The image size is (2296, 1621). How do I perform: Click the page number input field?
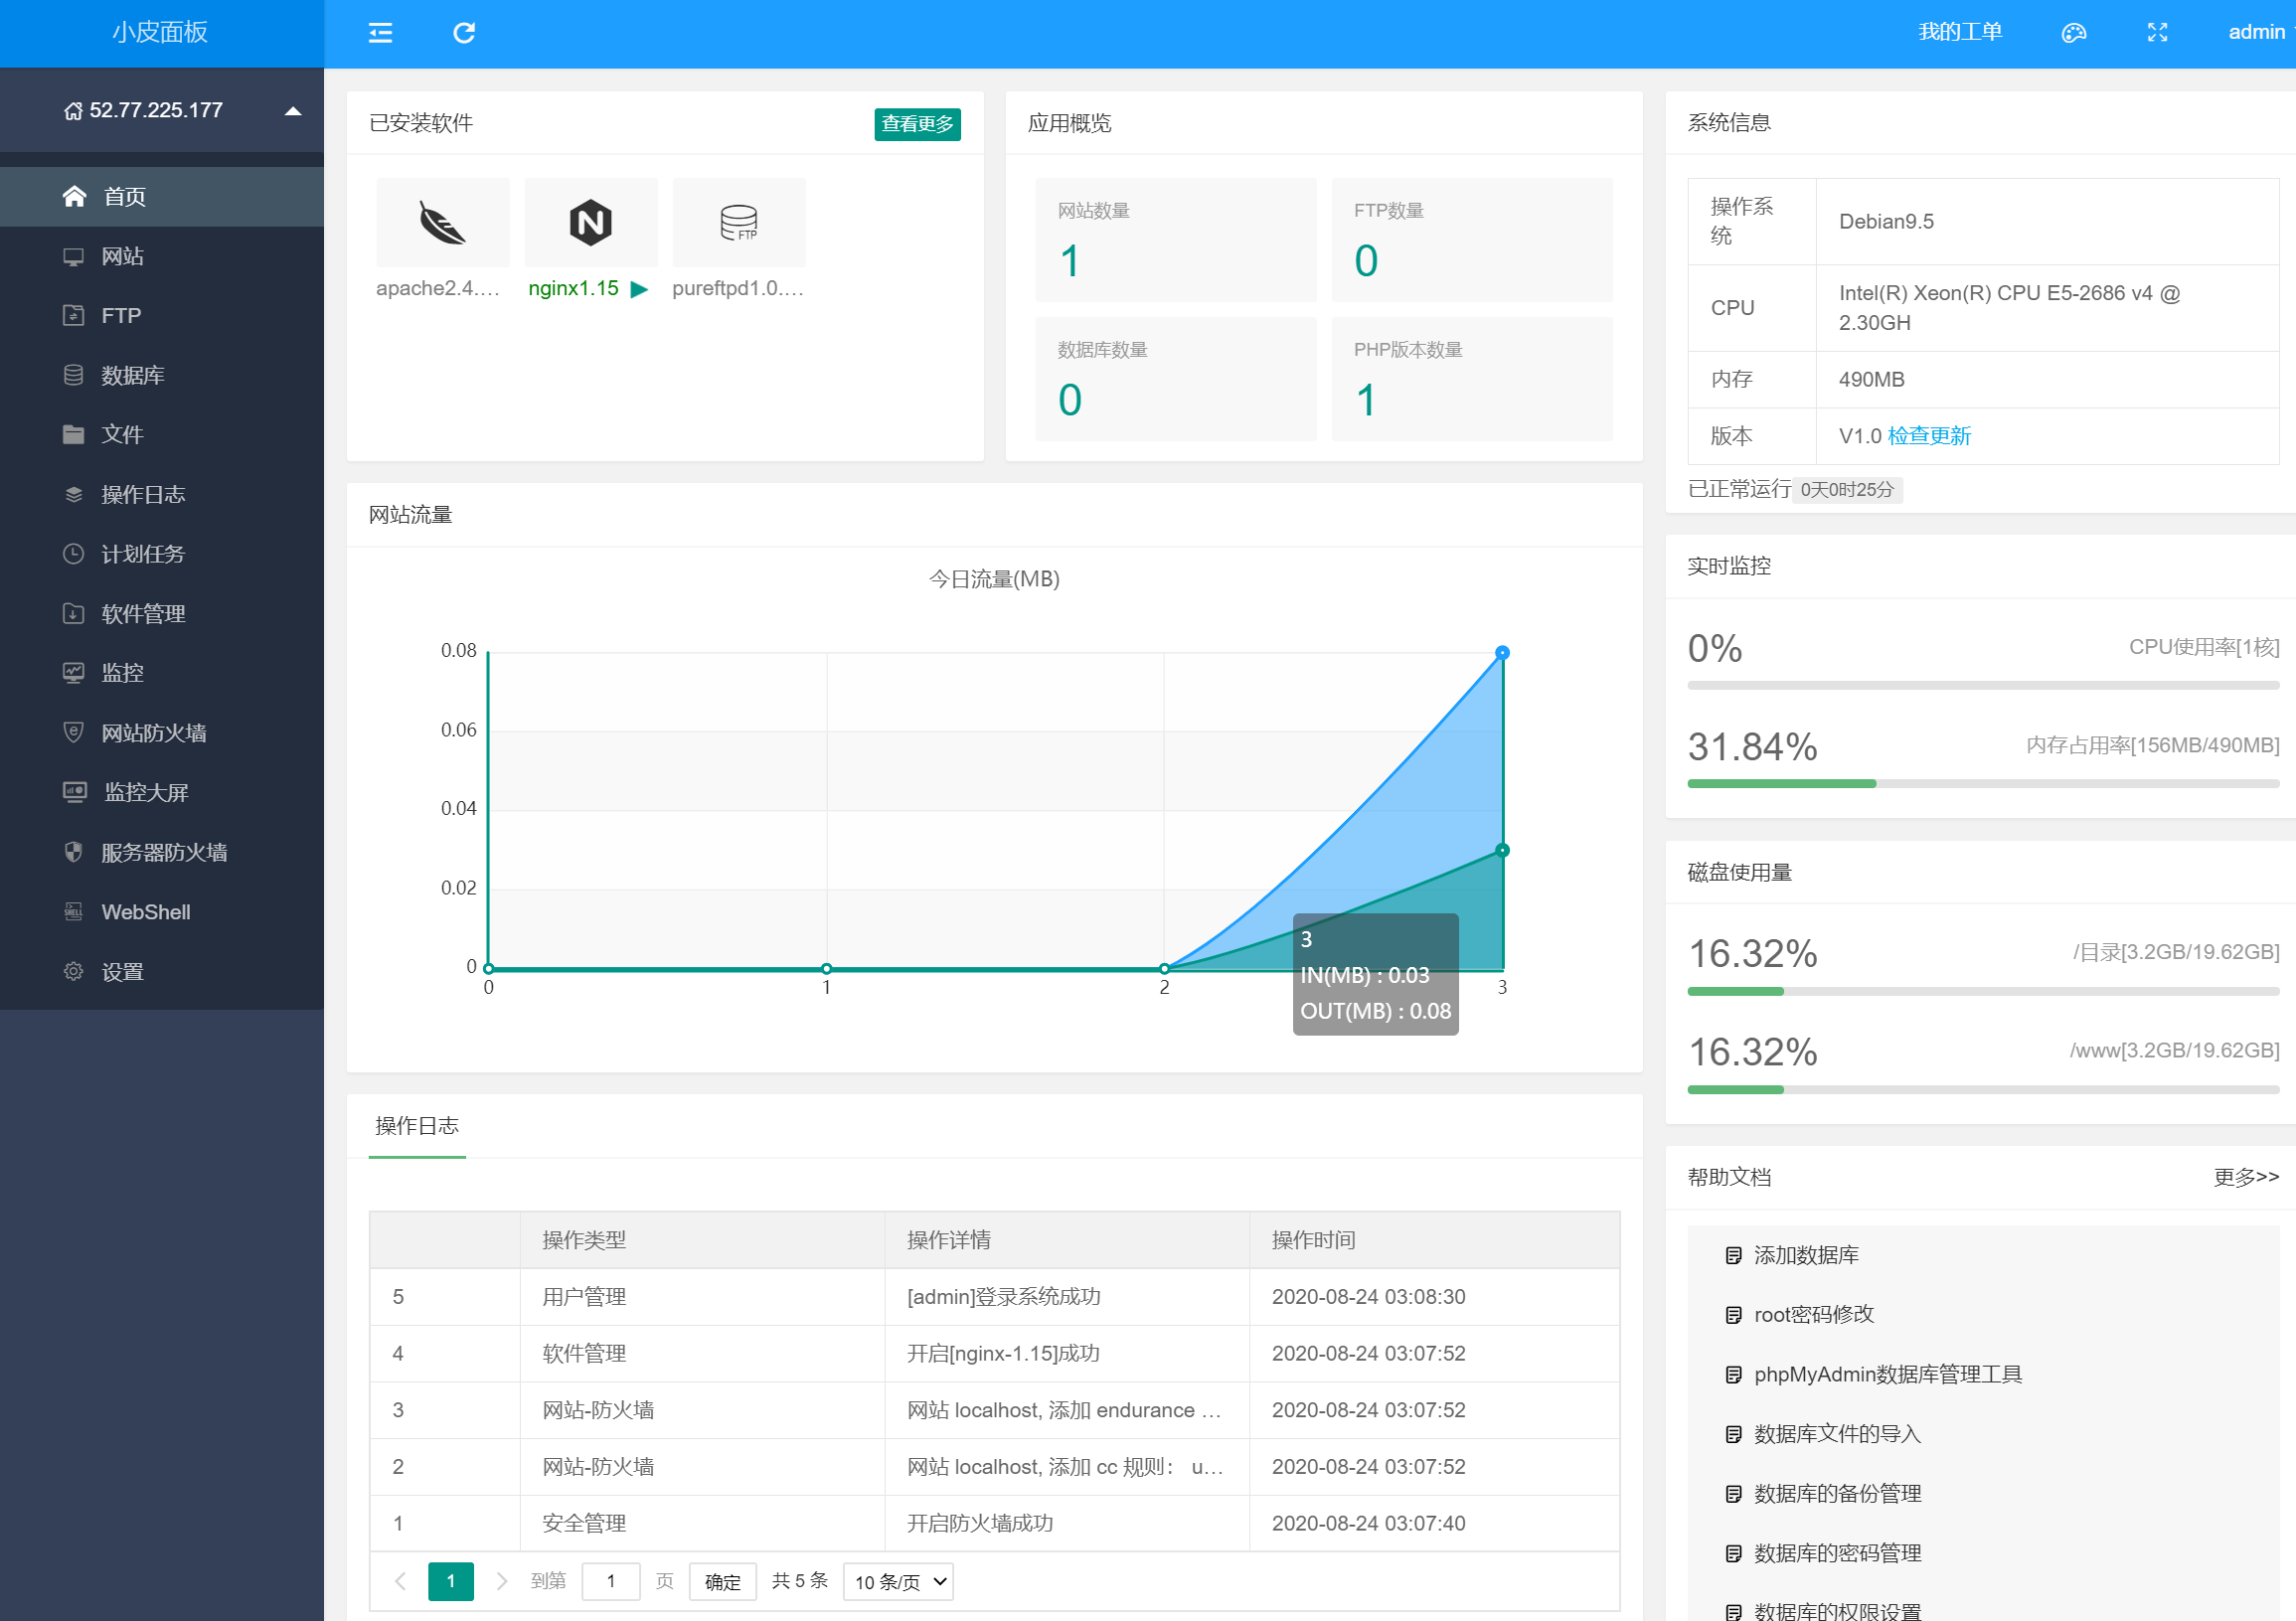pyautogui.click(x=610, y=1581)
